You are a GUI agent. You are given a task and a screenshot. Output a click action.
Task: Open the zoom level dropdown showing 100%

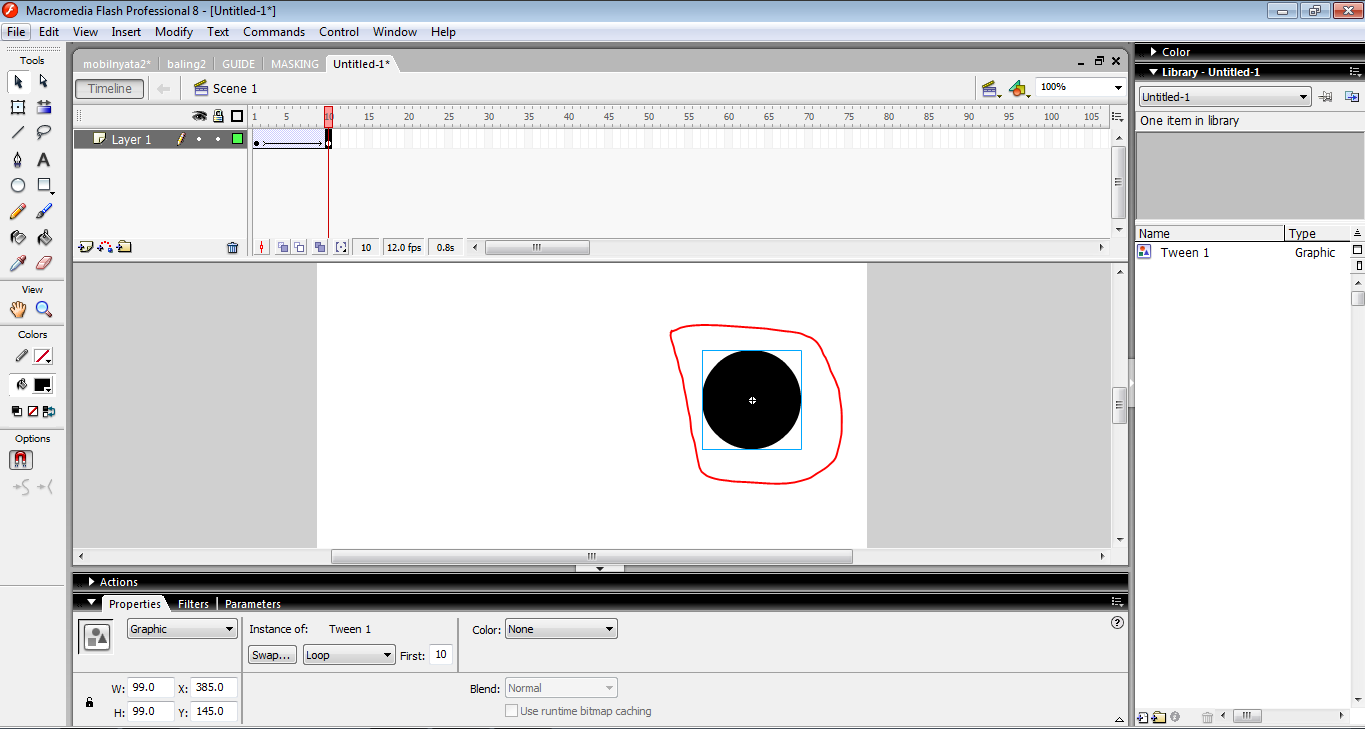click(x=1117, y=87)
